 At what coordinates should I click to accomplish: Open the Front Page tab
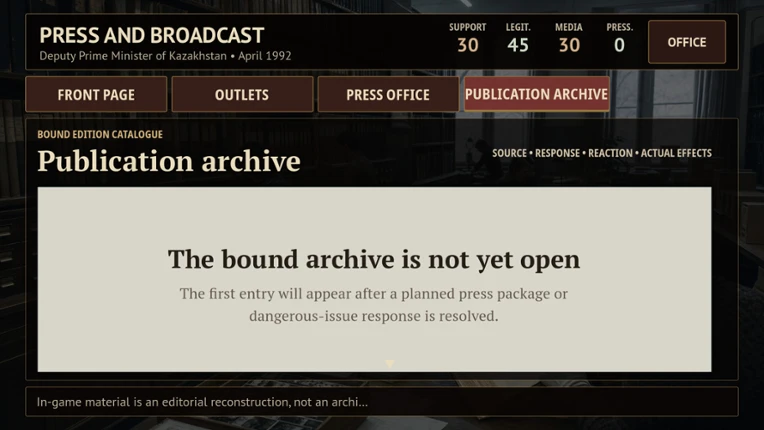click(x=96, y=94)
